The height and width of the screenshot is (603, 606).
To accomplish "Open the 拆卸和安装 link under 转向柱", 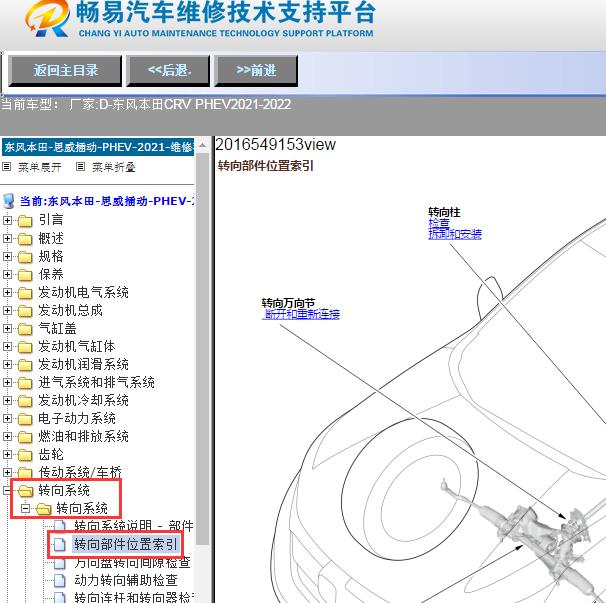I will click(455, 234).
